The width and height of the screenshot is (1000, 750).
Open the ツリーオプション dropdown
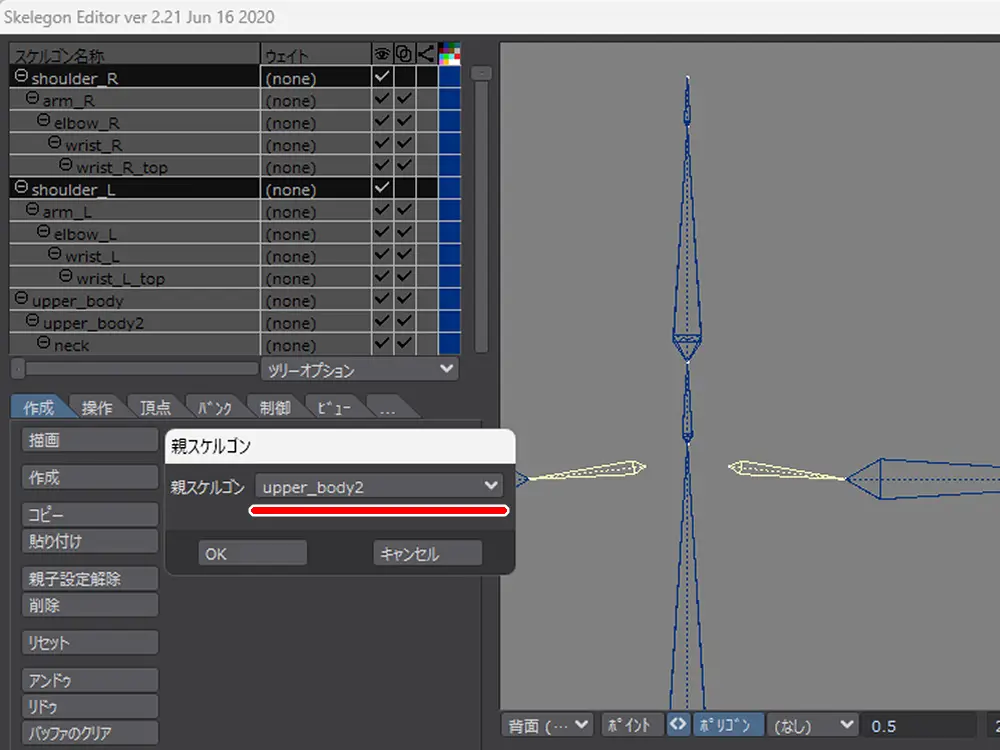[x=360, y=370]
